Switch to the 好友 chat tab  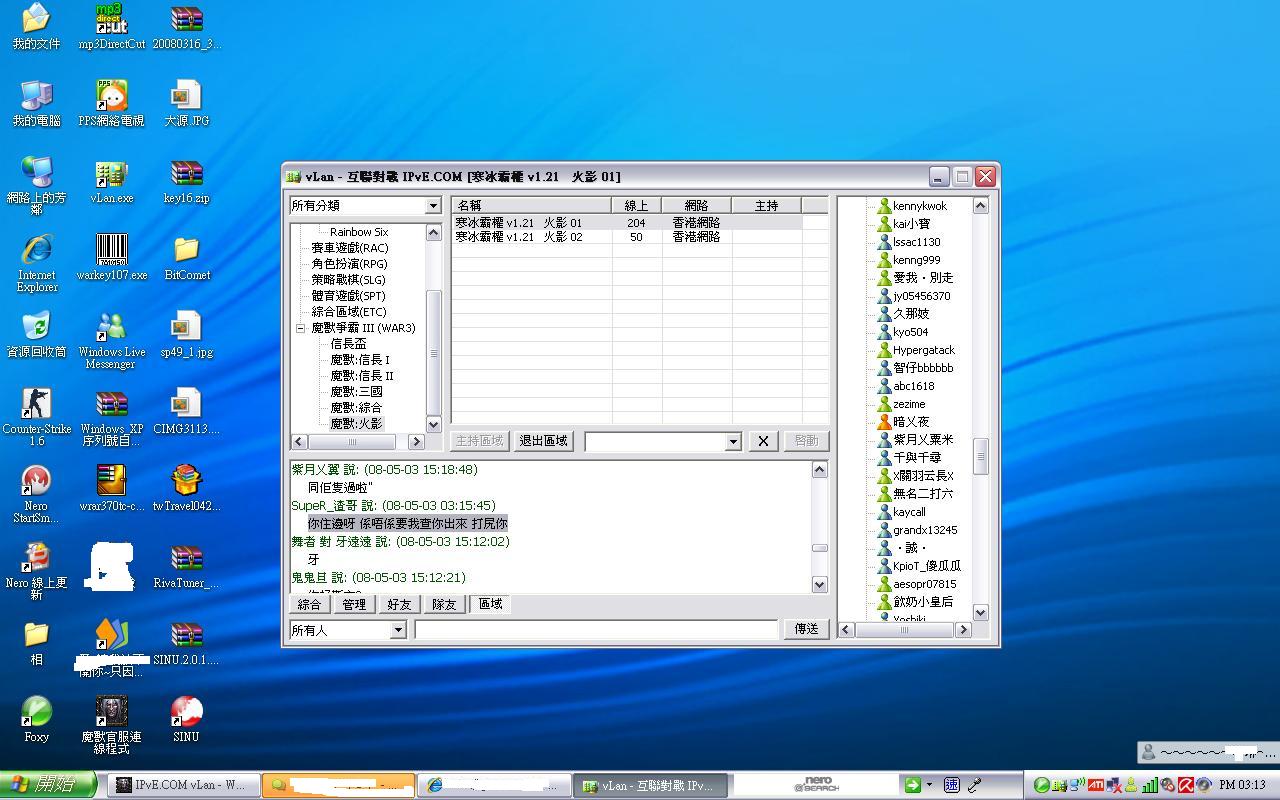tap(399, 604)
